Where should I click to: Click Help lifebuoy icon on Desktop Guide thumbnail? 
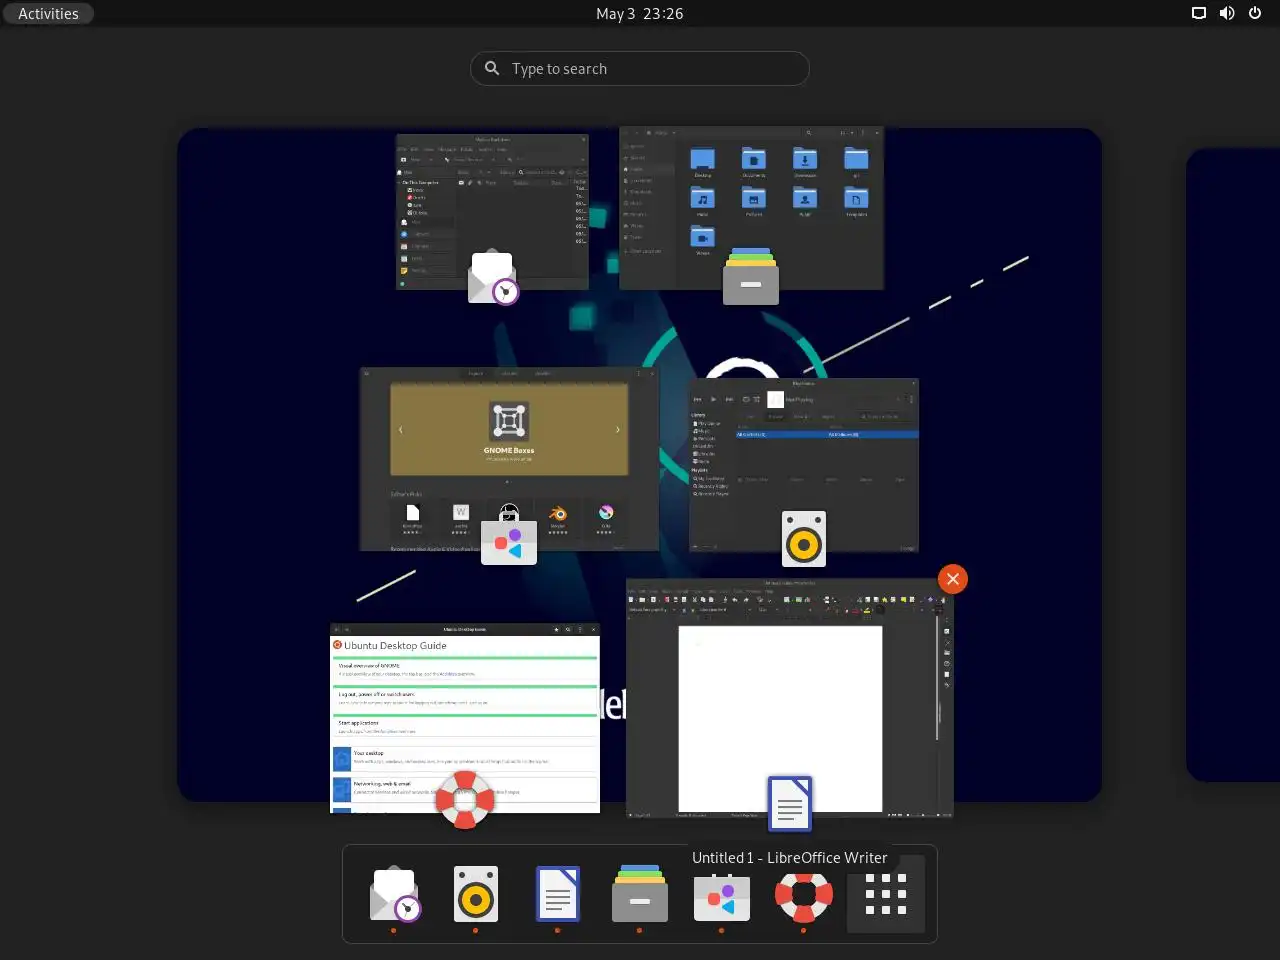(x=465, y=799)
